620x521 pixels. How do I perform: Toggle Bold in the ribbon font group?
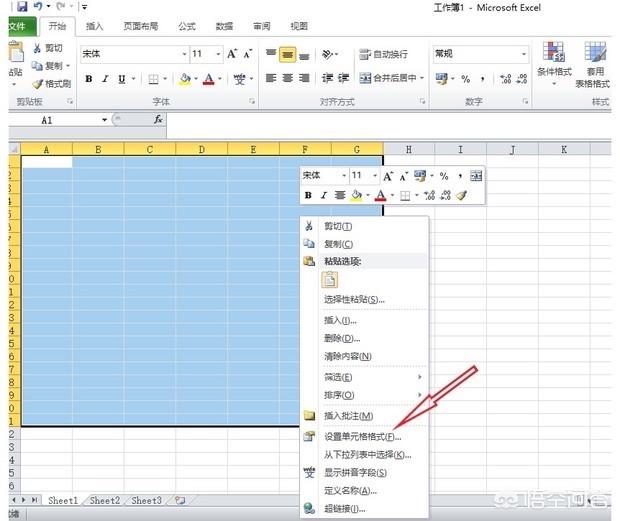click(x=88, y=79)
